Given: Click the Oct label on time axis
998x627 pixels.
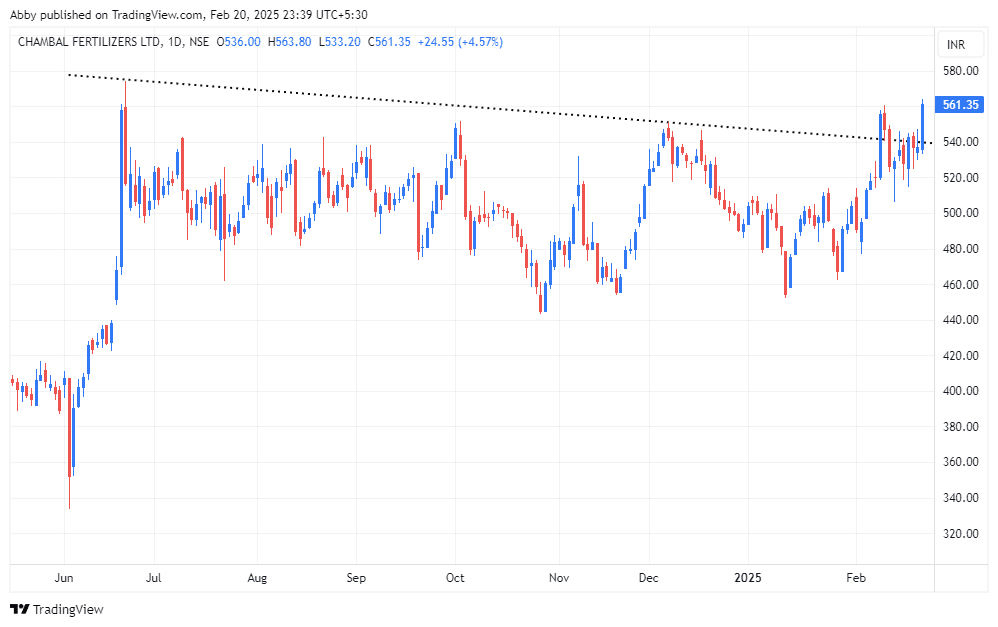Looking at the screenshot, I should 455,578.
